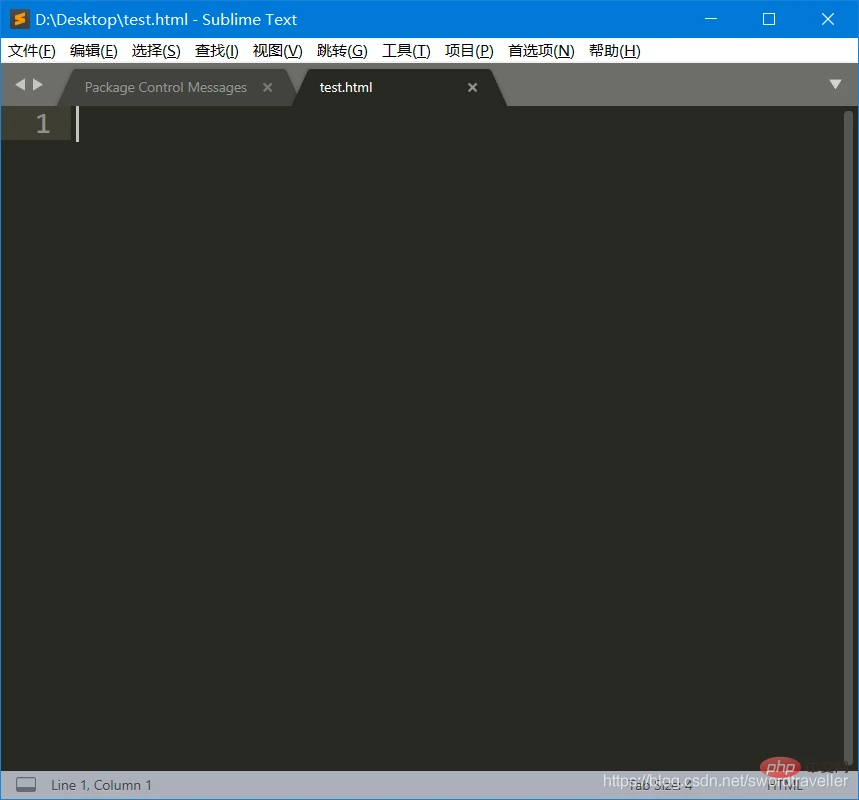The image size is (859, 800).
Task: Open the Tab Size selector in status bar
Action: tap(660, 786)
